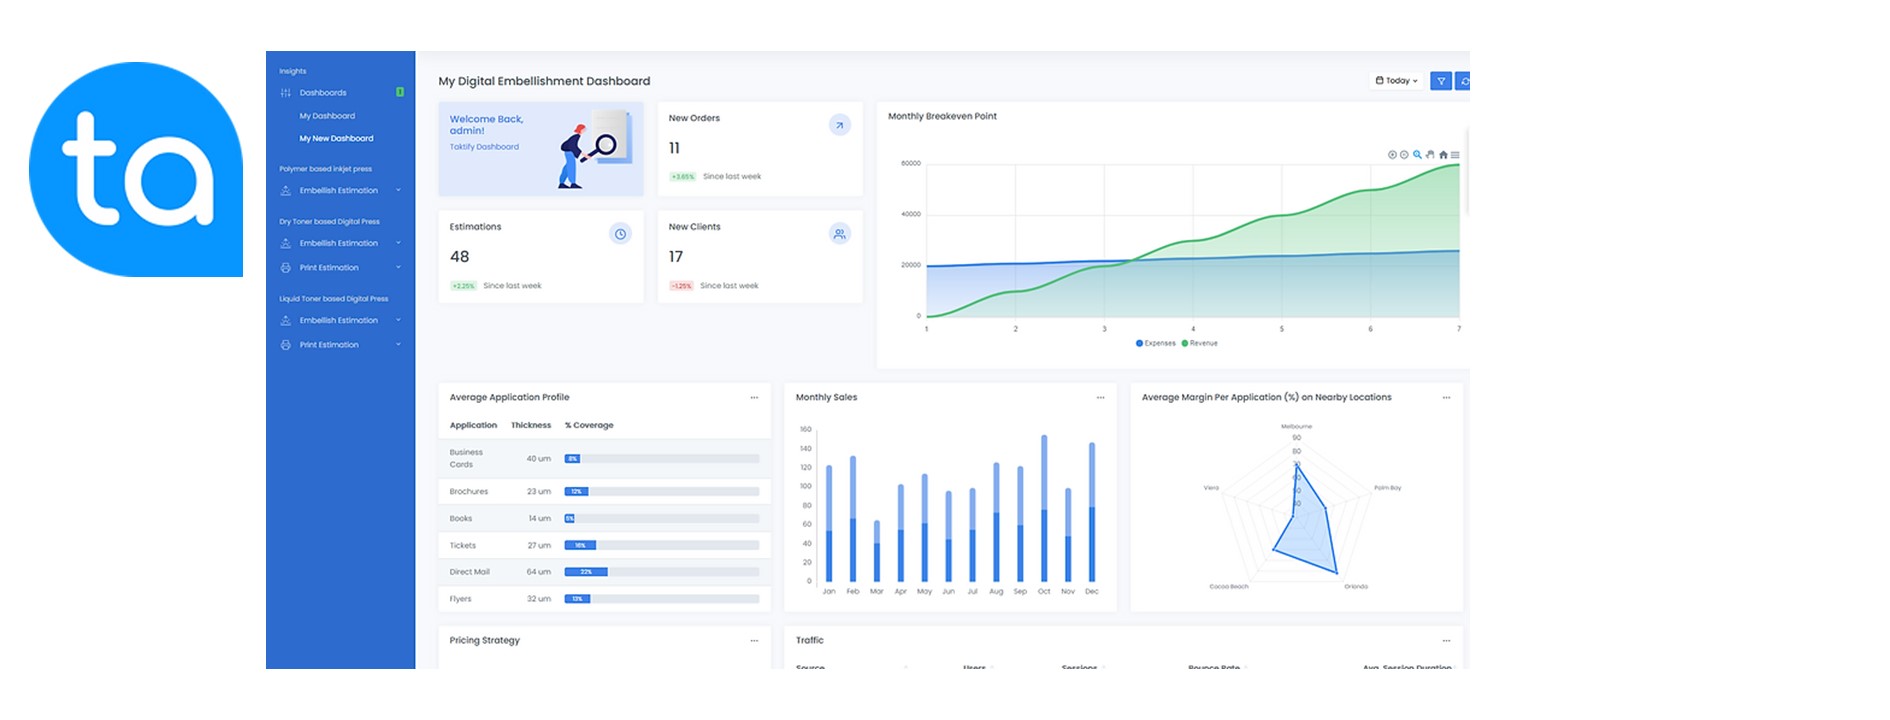Zoom in on the breakeven chart
The height and width of the screenshot is (720, 1890).
point(1392,155)
